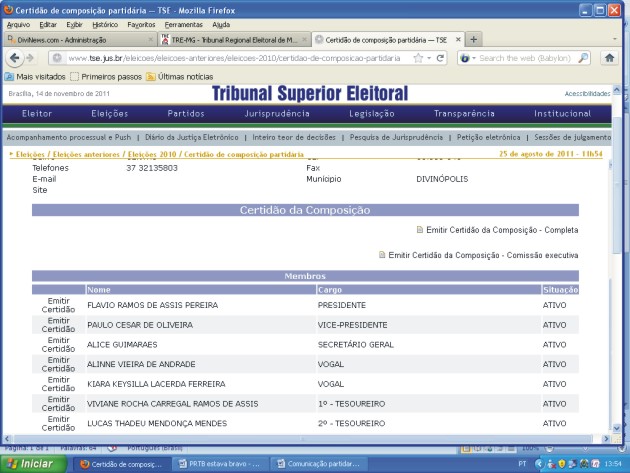Open a new tab with plus button

click(473, 39)
